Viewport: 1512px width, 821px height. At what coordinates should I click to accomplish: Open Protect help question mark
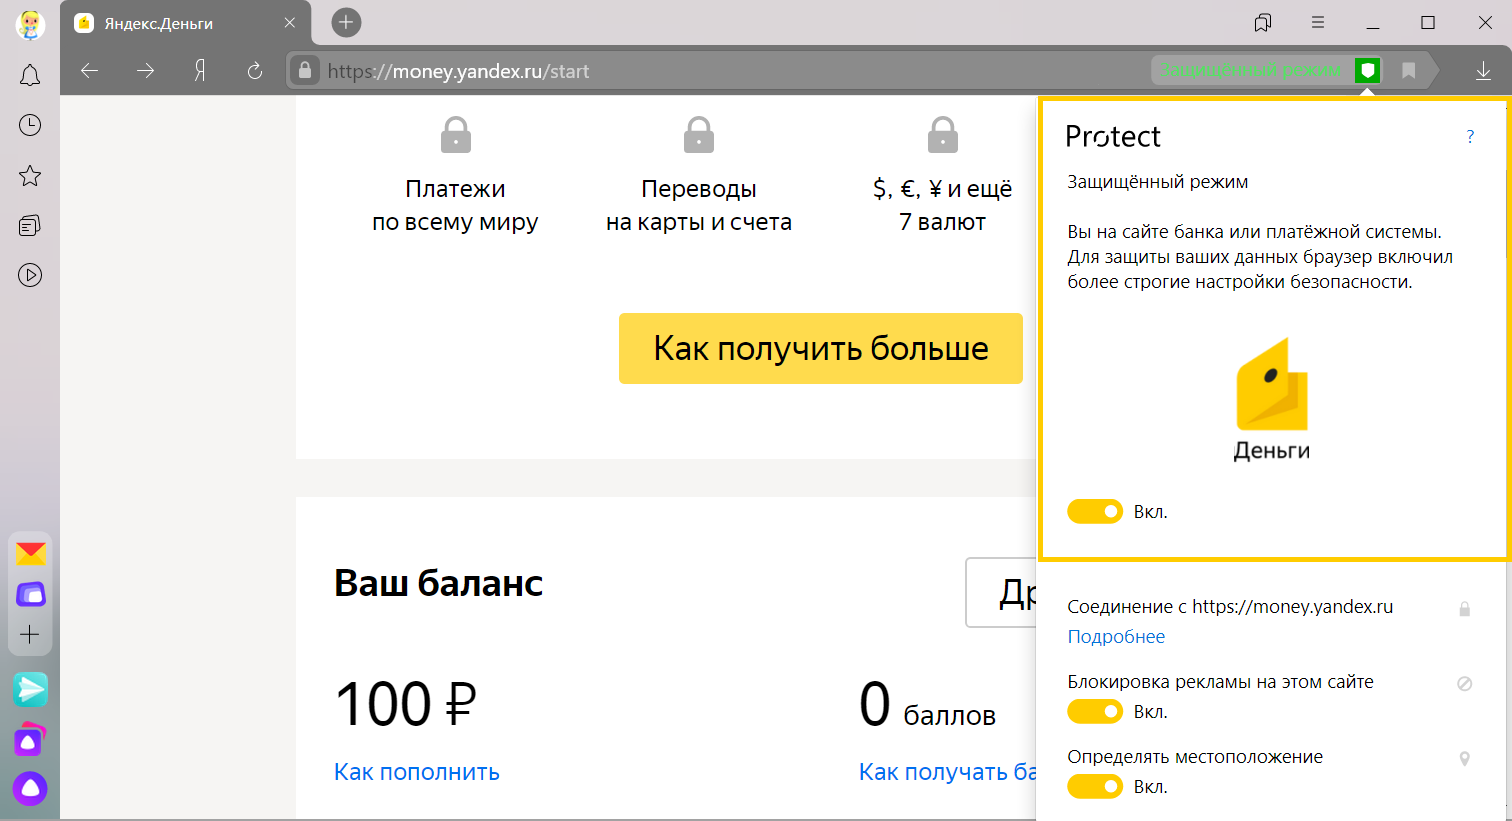click(1470, 137)
